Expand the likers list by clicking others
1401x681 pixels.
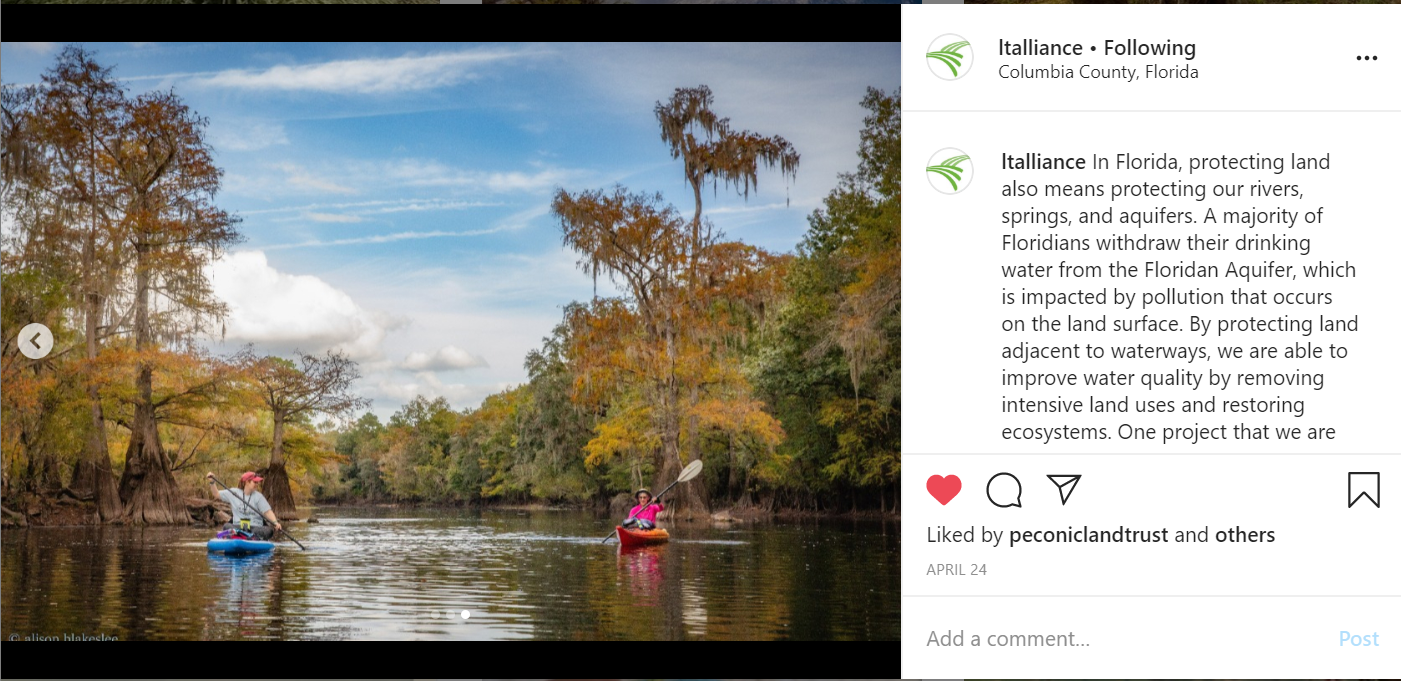point(1244,535)
